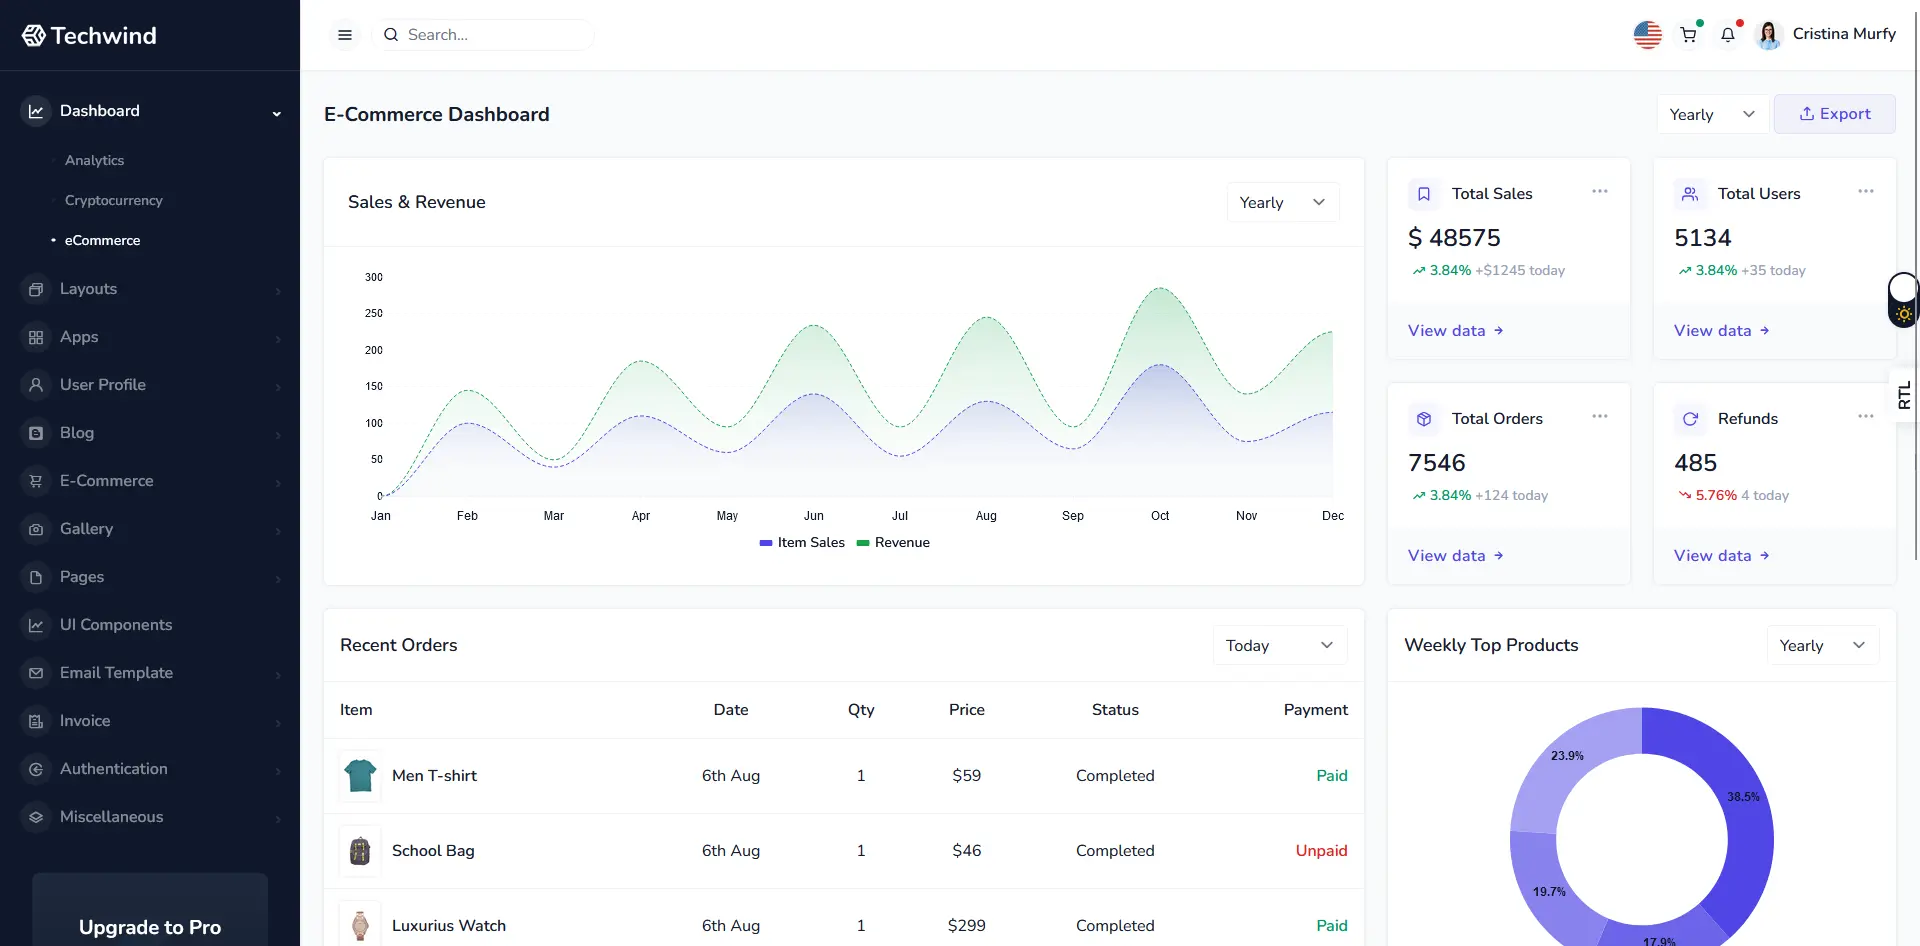Screen dimensions: 1920x946
Task: Toggle sidebar with hamburger menu icon
Action: pos(345,35)
